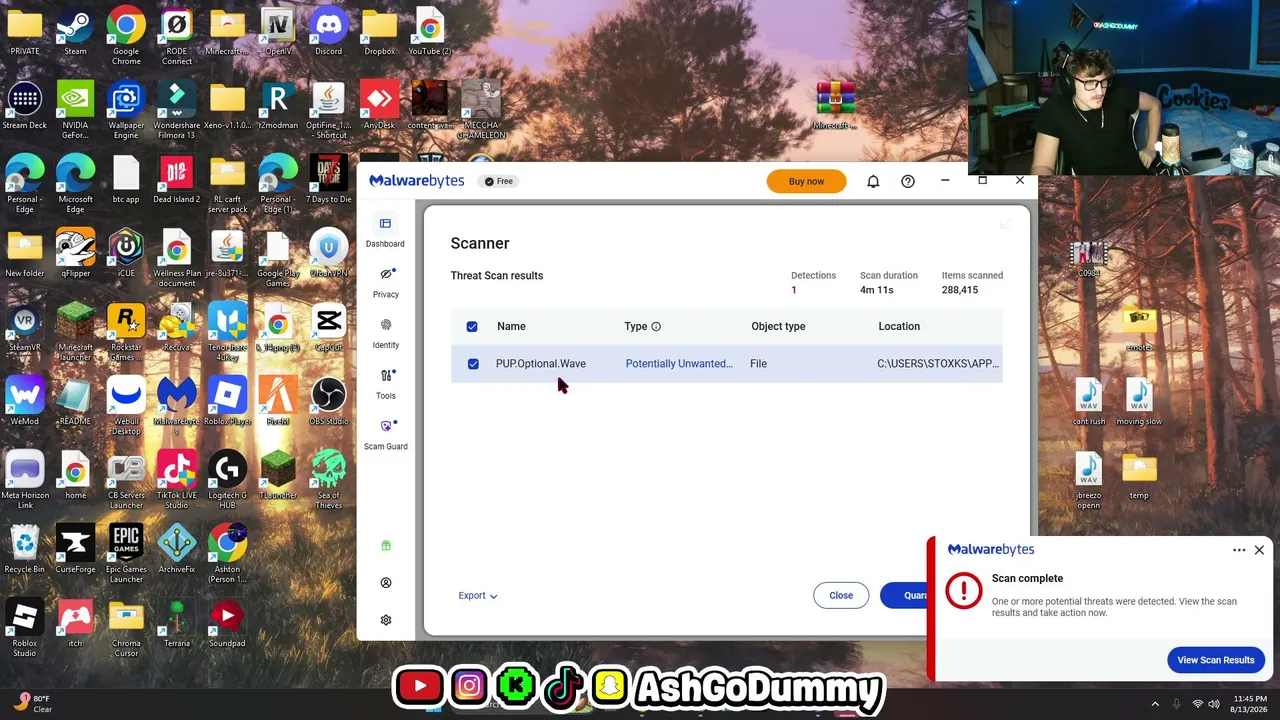Sort results by Object type column
The height and width of the screenshot is (720, 1280).
pyautogui.click(x=778, y=326)
